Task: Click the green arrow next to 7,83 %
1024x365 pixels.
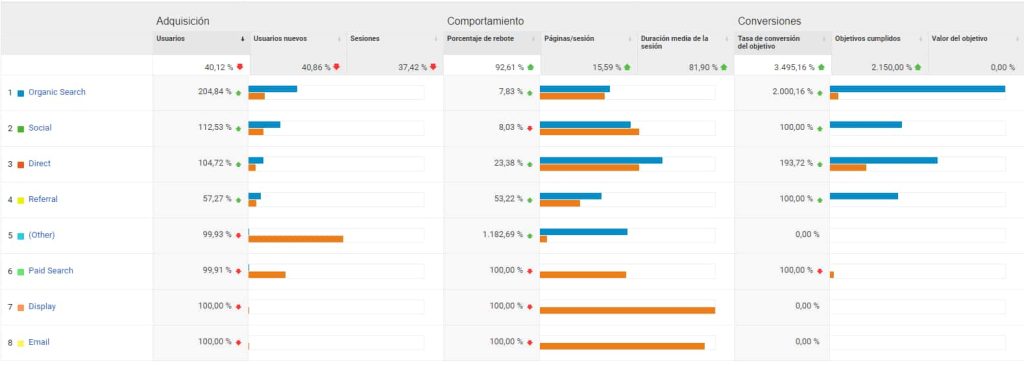Action: click(x=530, y=93)
